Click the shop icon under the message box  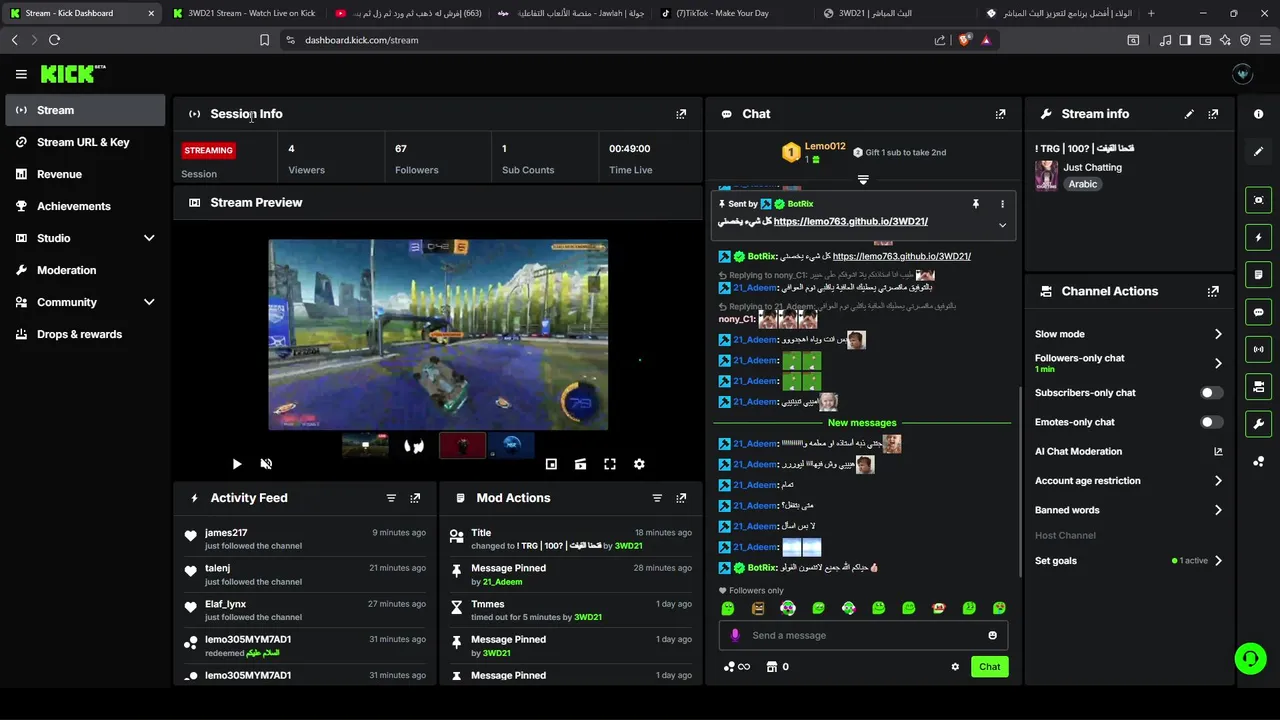tap(772, 667)
